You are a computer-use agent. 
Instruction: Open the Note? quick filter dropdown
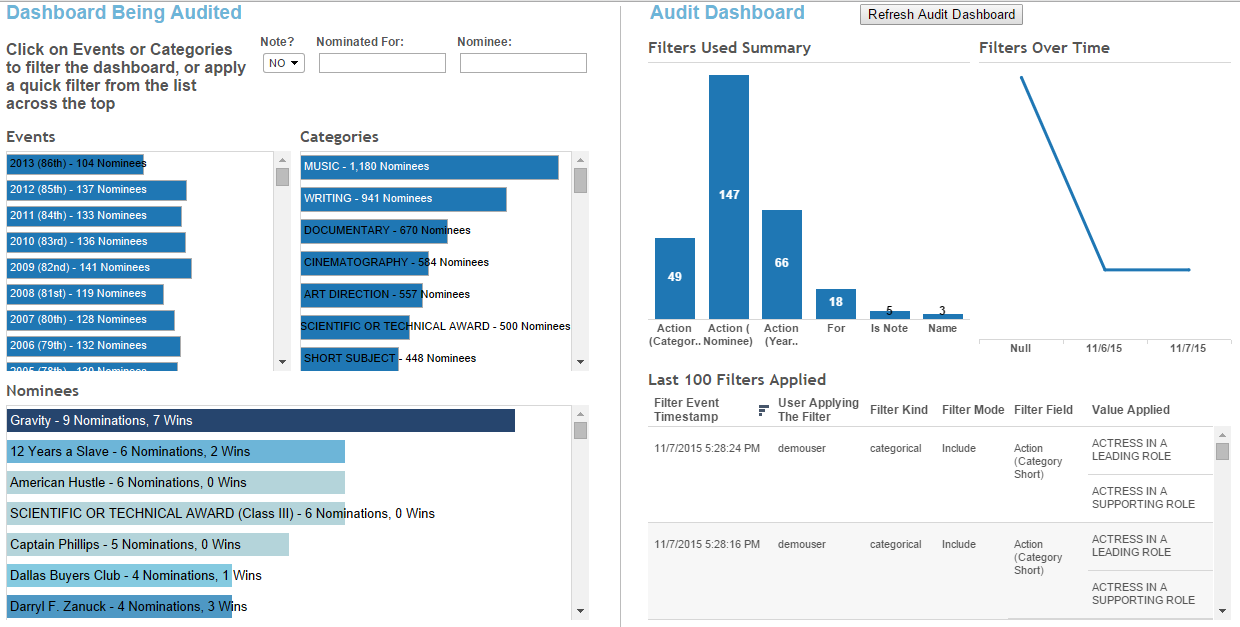[283, 62]
